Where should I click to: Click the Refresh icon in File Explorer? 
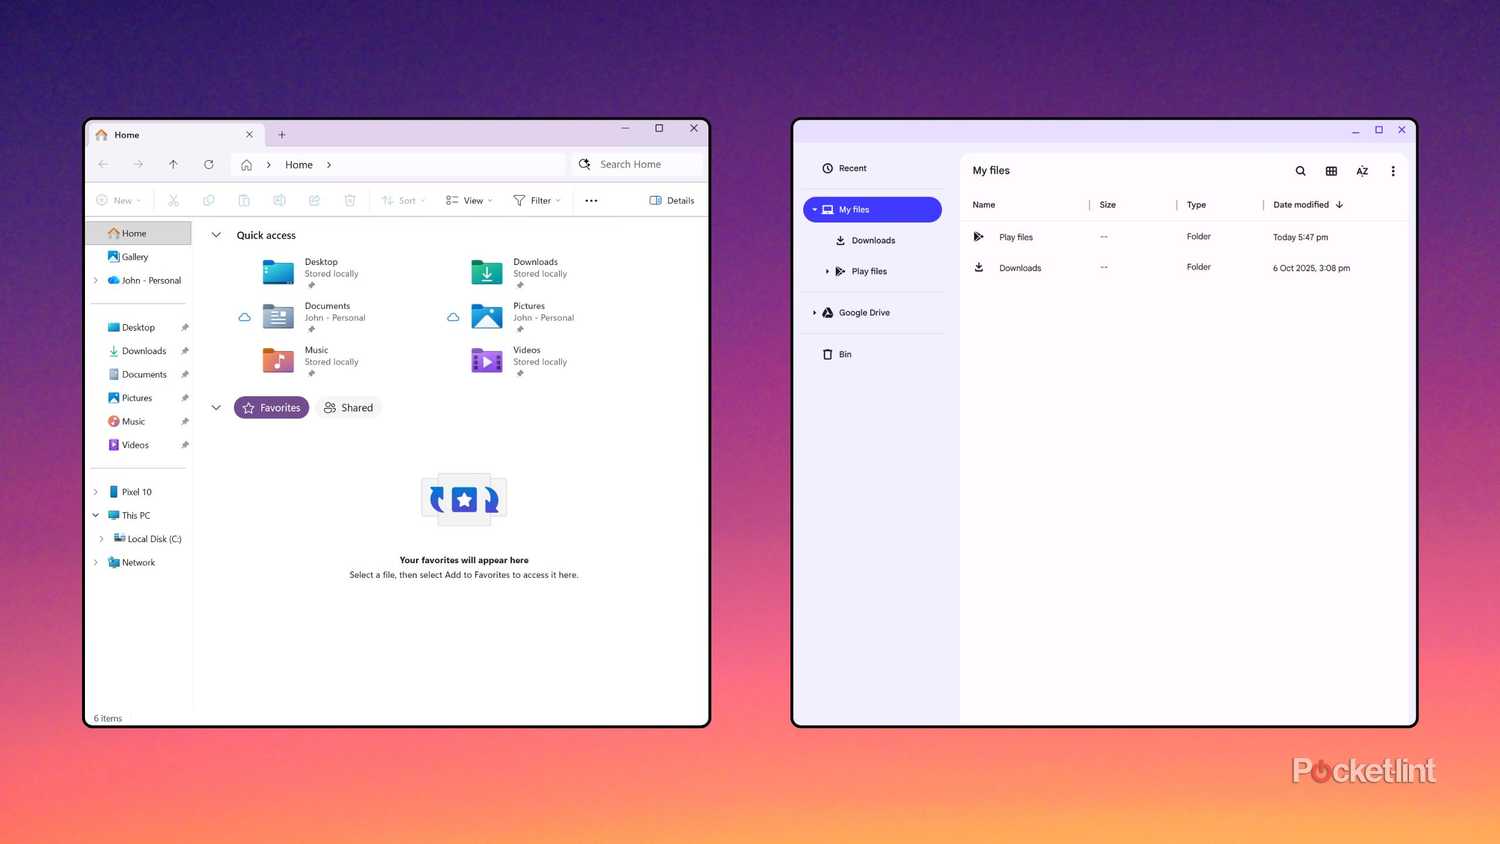(208, 164)
